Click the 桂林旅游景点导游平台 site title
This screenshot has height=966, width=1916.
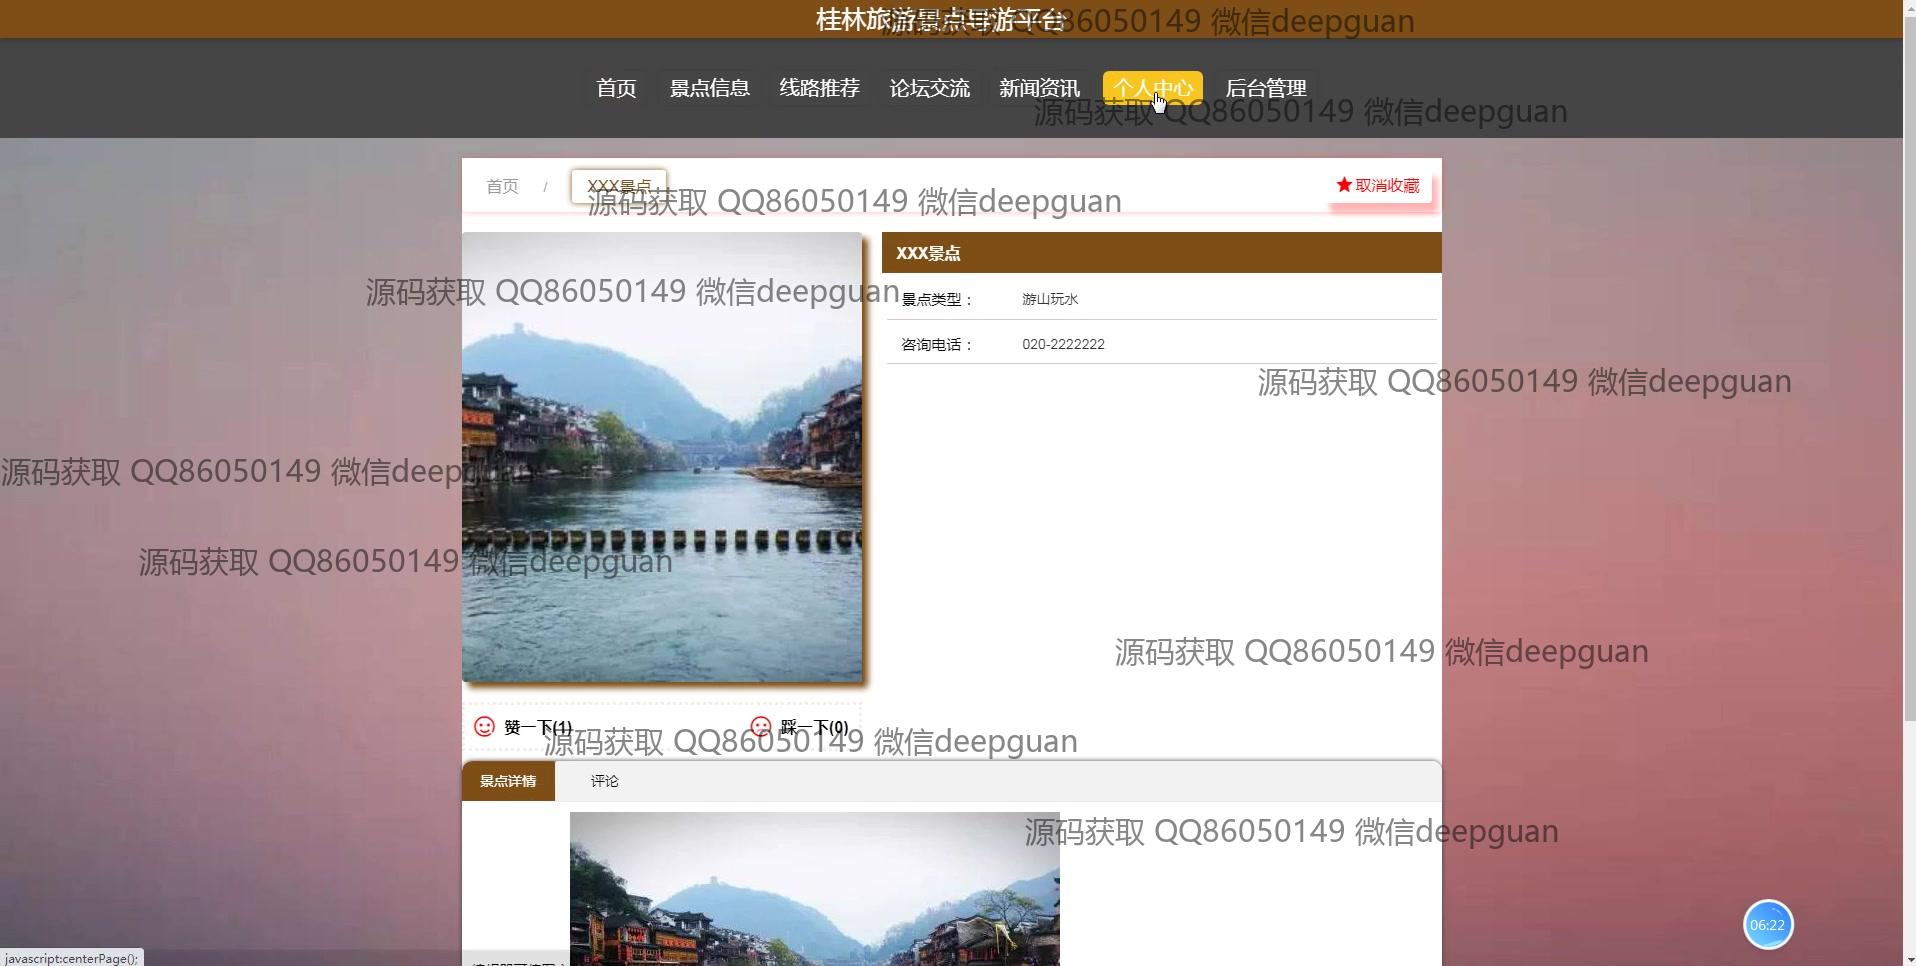938,20
